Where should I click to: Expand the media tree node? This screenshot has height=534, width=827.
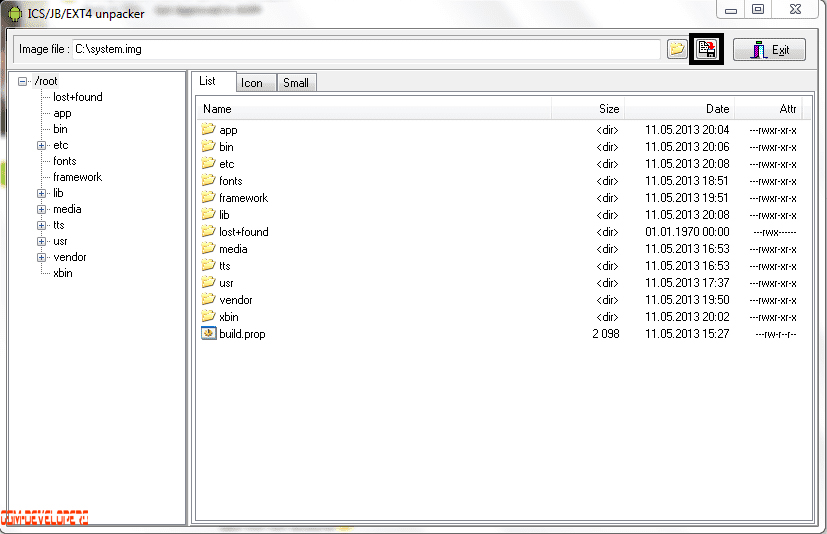click(41, 209)
